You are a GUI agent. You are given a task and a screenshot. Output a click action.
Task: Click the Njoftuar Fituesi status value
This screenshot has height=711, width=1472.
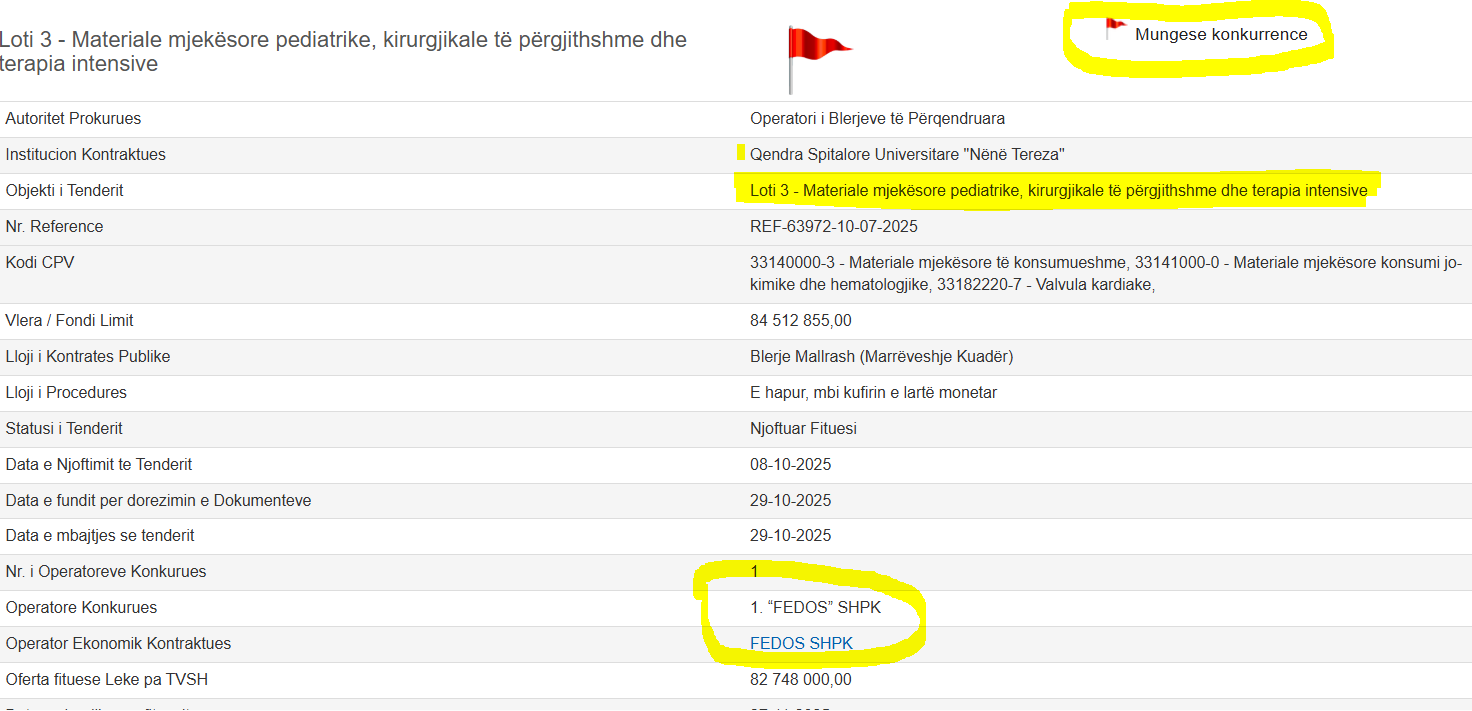click(x=803, y=429)
